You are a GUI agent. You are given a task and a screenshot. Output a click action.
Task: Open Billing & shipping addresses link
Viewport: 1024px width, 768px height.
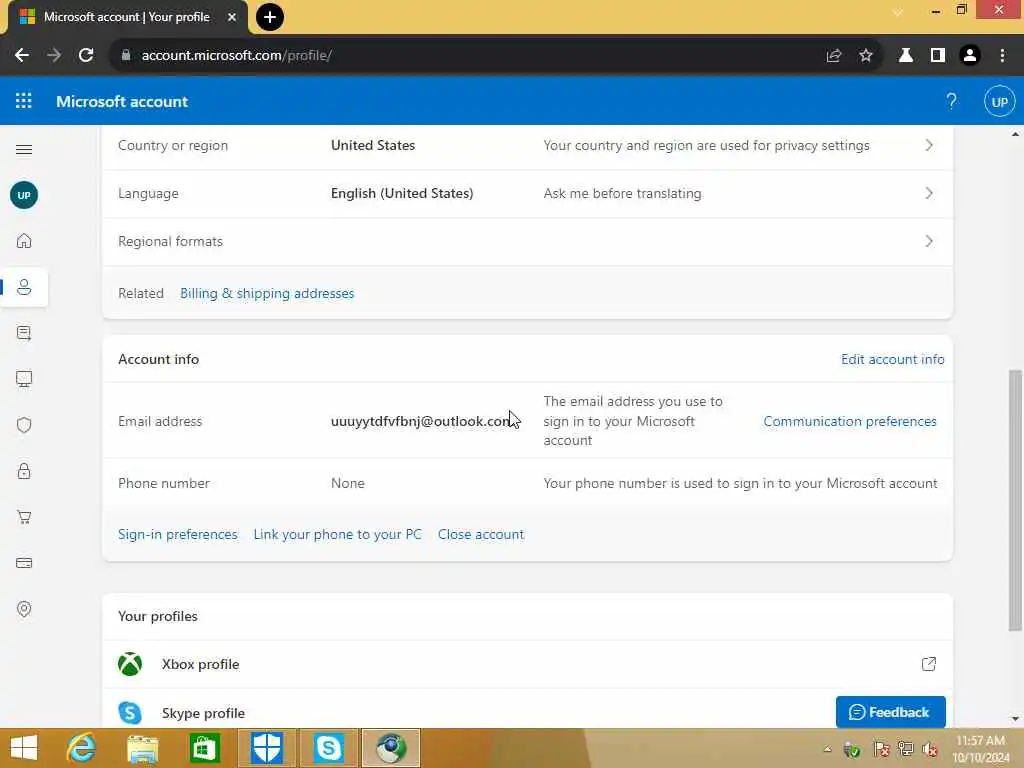point(267,293)
